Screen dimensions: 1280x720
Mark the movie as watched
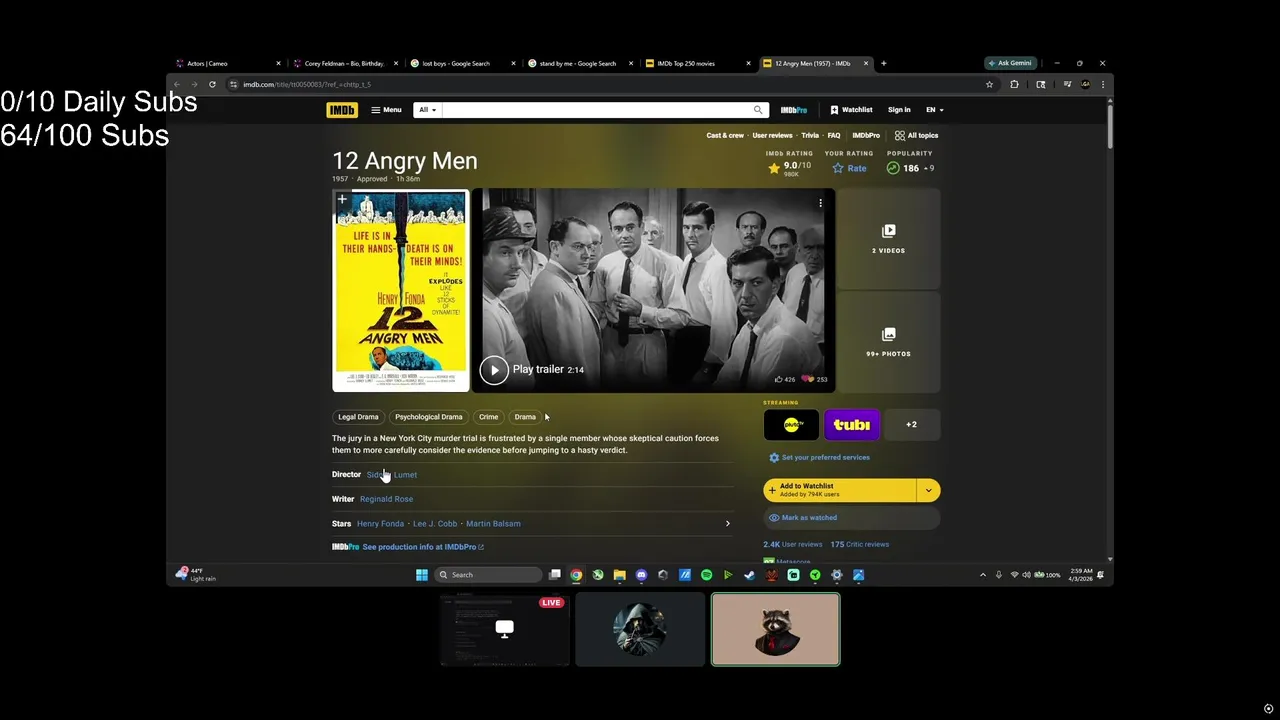[852, 518]
